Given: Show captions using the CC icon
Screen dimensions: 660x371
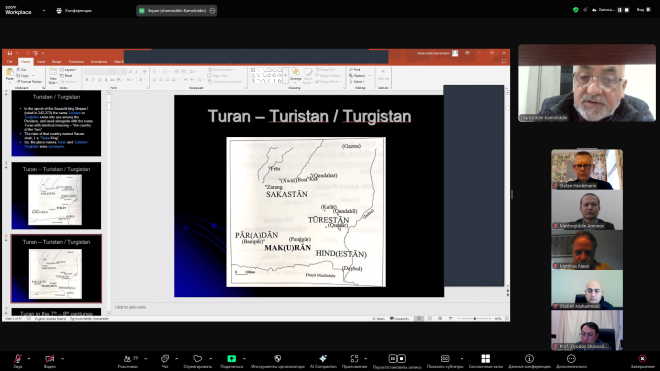Looking at the screenshot, I should click(x=445, y=359).
